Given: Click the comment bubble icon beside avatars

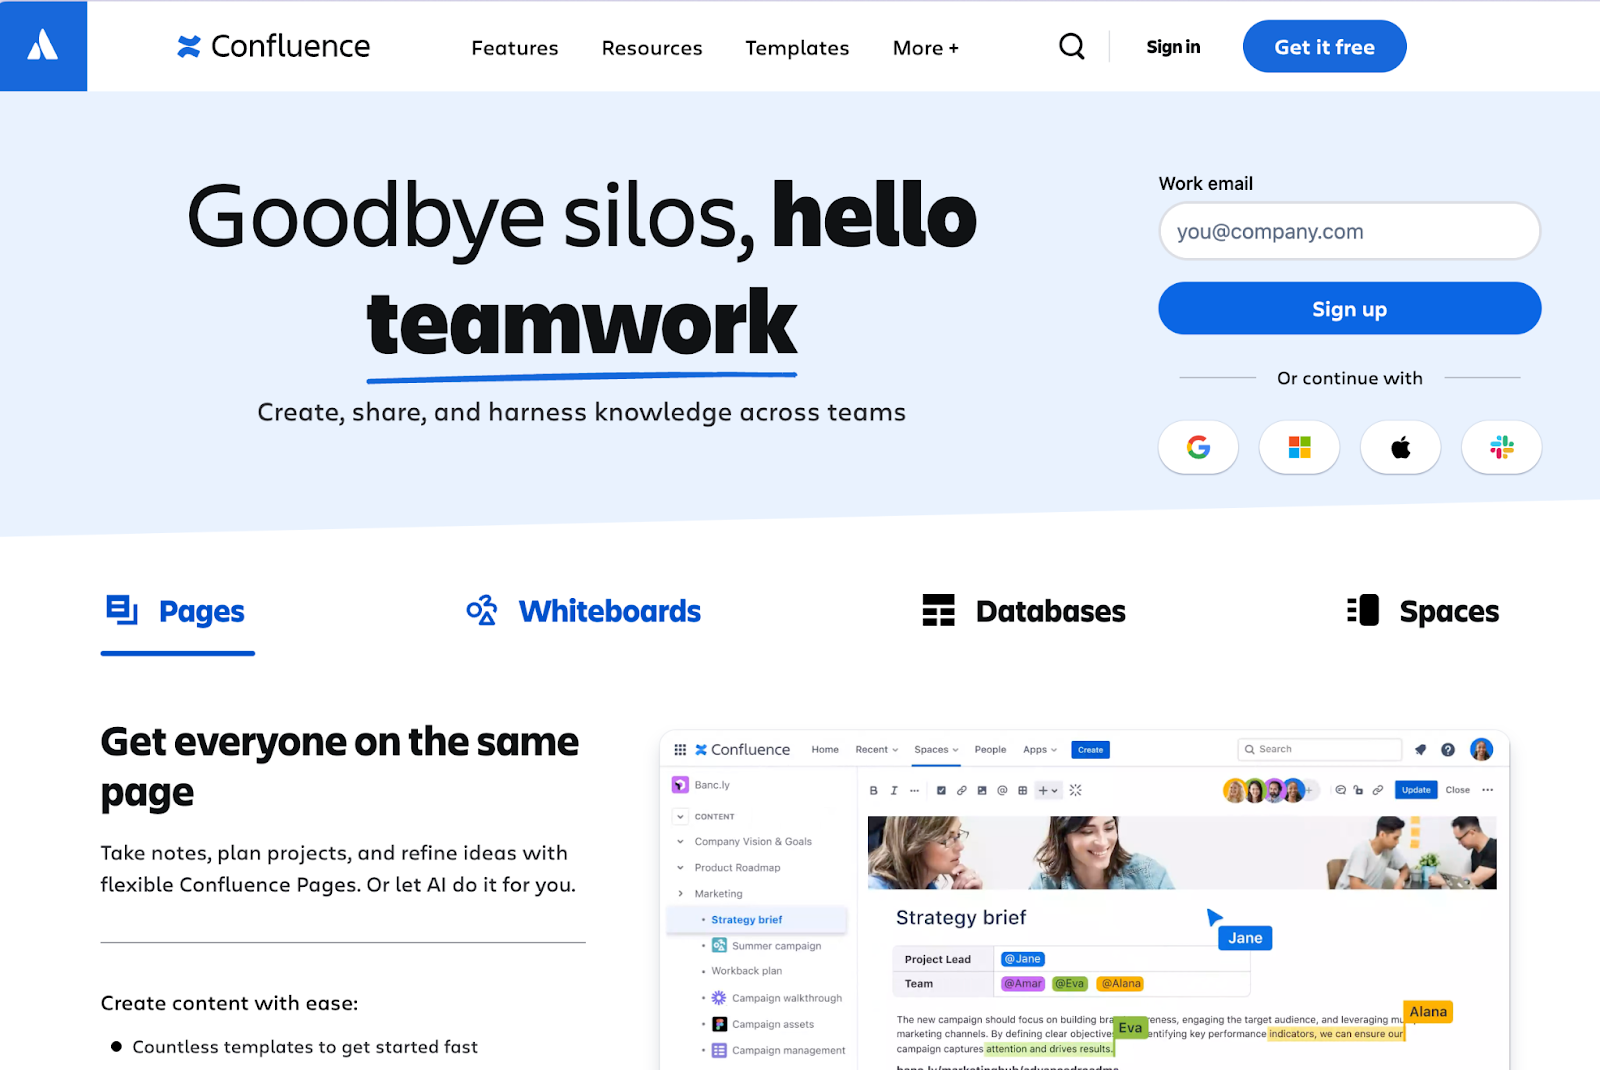Looking at the screenshot, I should pos(1340,790).
